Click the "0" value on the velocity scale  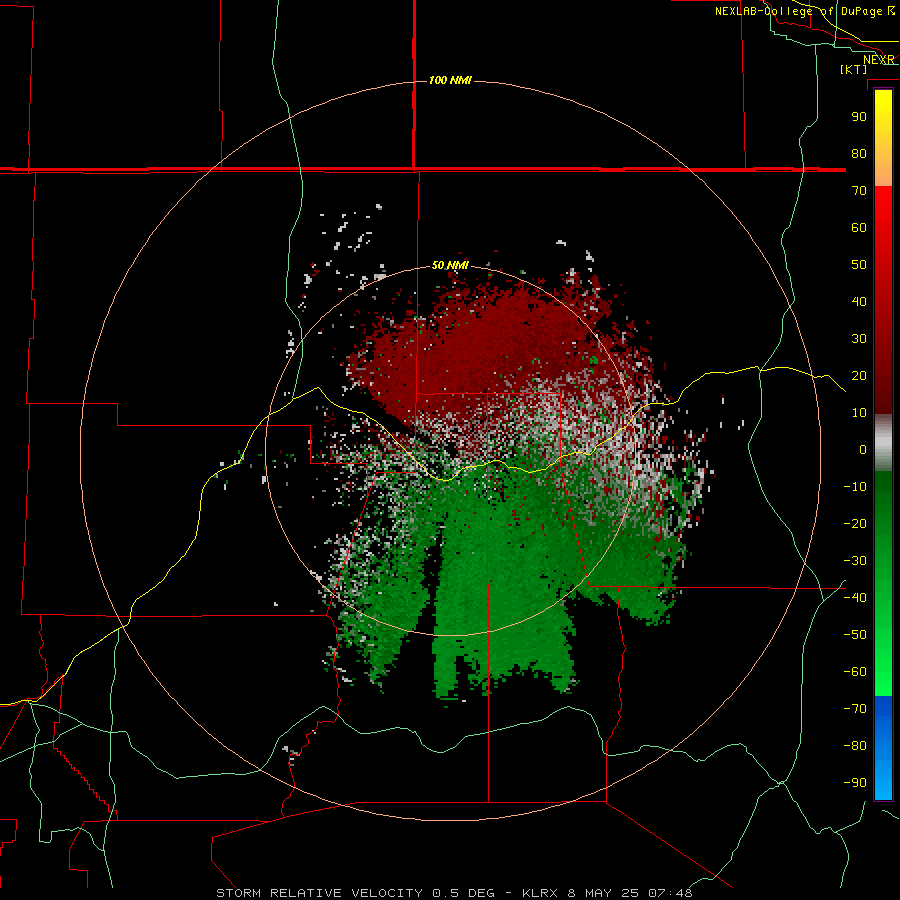[x=863, y=449]
